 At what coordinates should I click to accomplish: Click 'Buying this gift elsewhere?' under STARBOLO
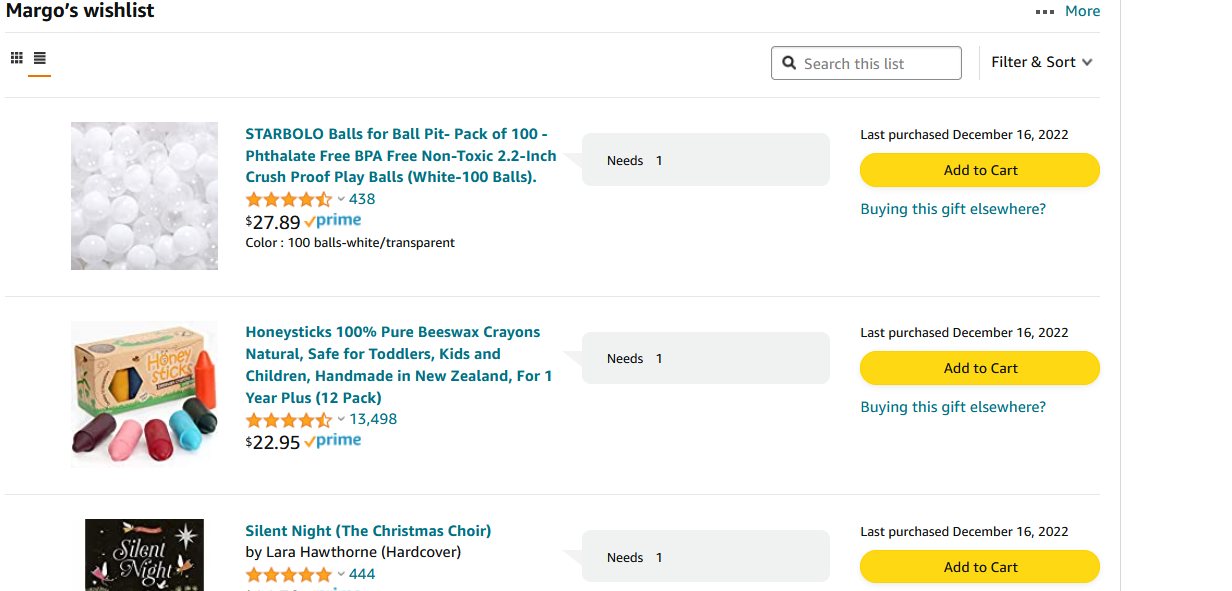953,209
